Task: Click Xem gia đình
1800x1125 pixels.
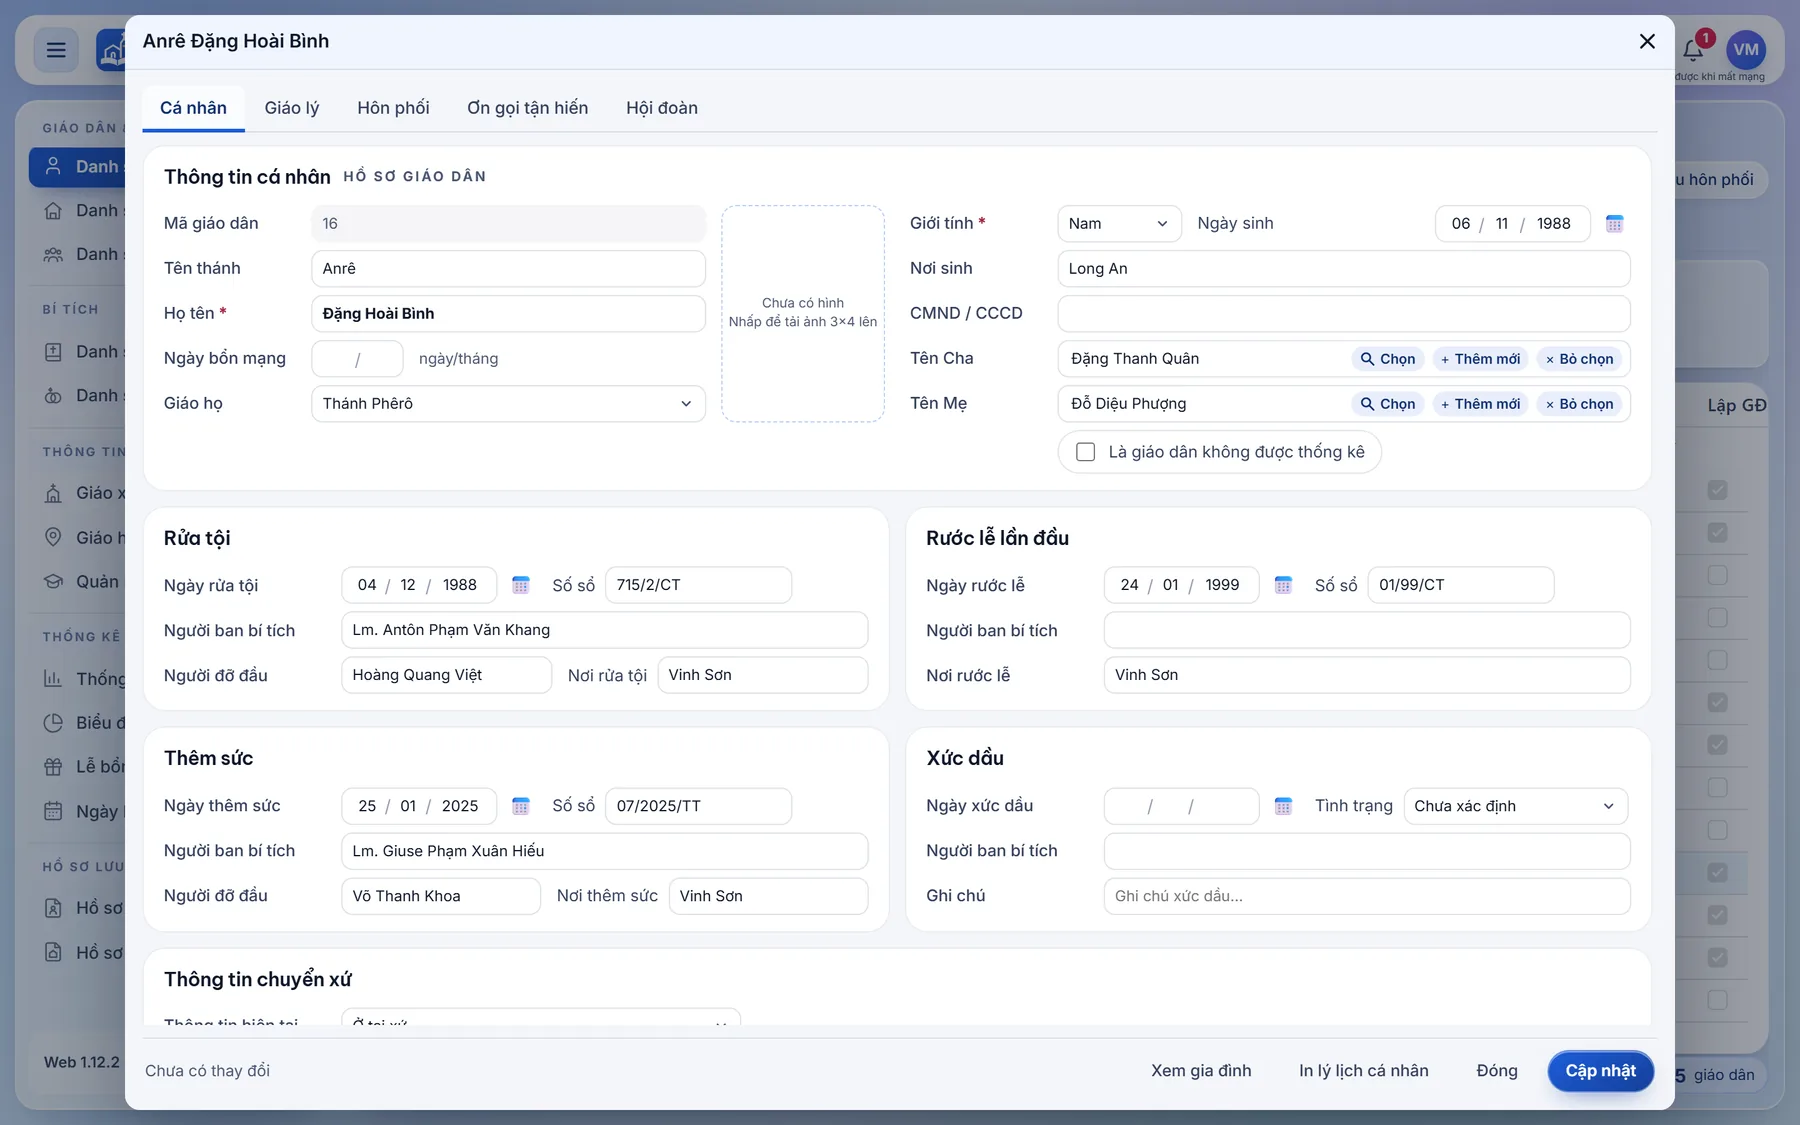Action: coord(1201,1071)
